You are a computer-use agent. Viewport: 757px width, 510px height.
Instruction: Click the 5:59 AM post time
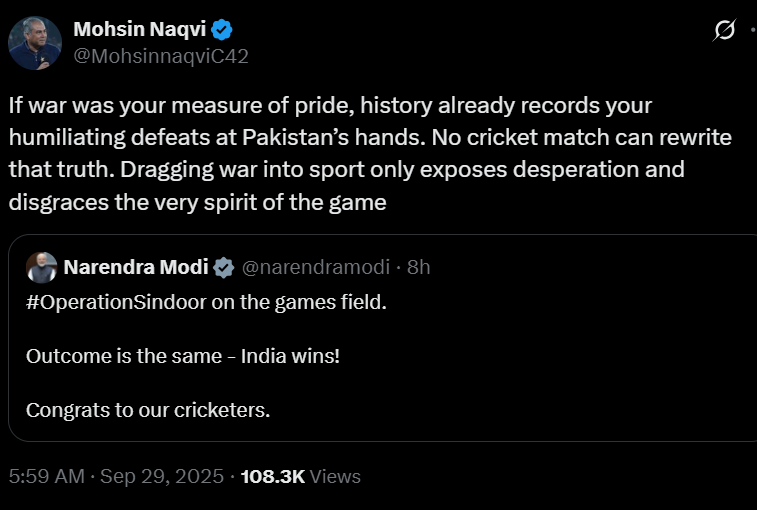tap(46, 477)
